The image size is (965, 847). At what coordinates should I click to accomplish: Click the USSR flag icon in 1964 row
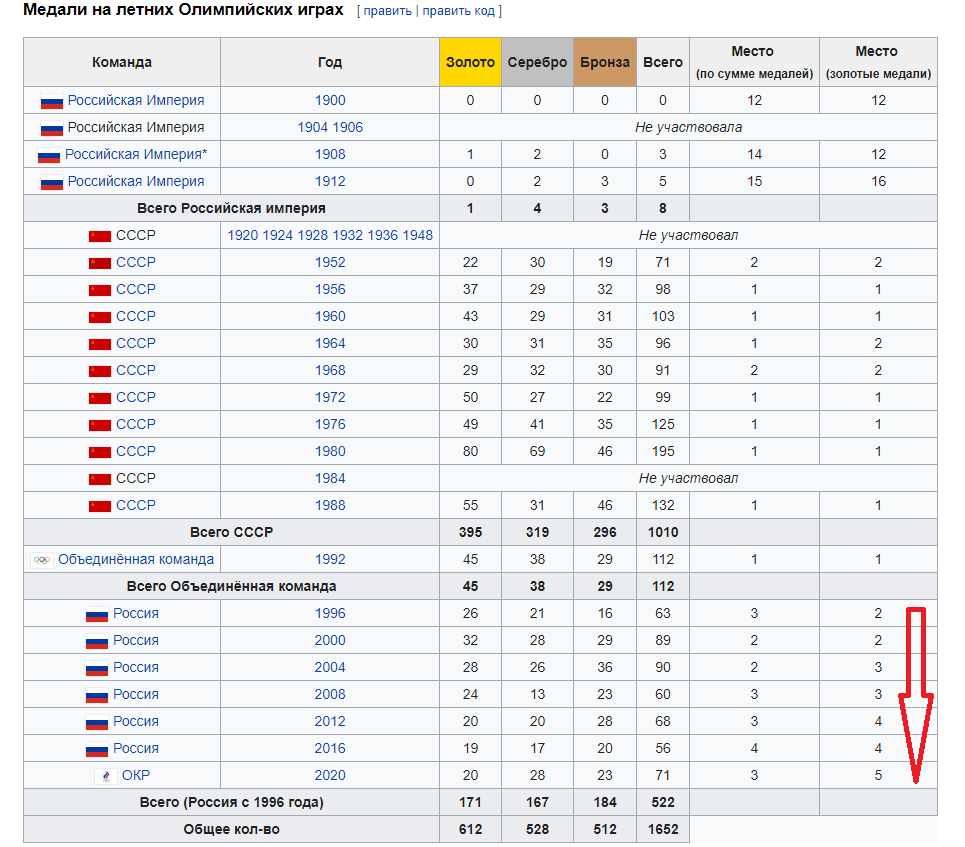(100, 345)
